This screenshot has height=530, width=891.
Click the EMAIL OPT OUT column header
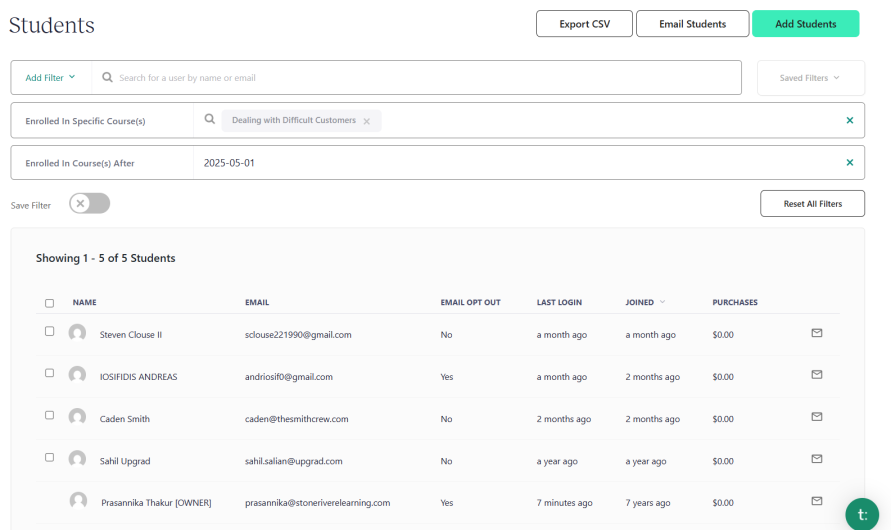click(x=471, y=302)
